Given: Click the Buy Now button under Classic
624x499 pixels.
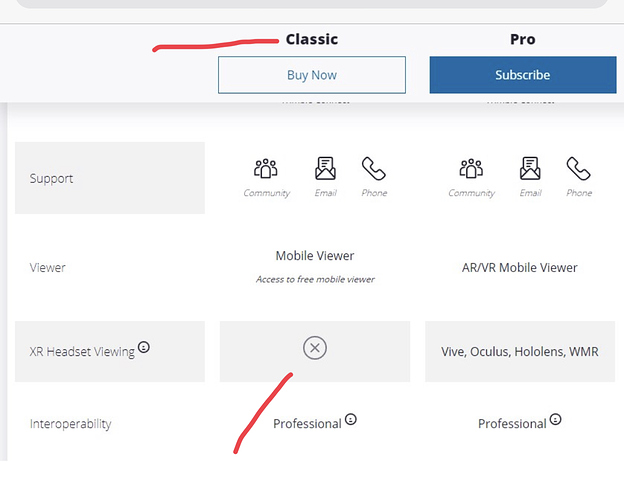Looking at the screenshot, I should [311, 75].
